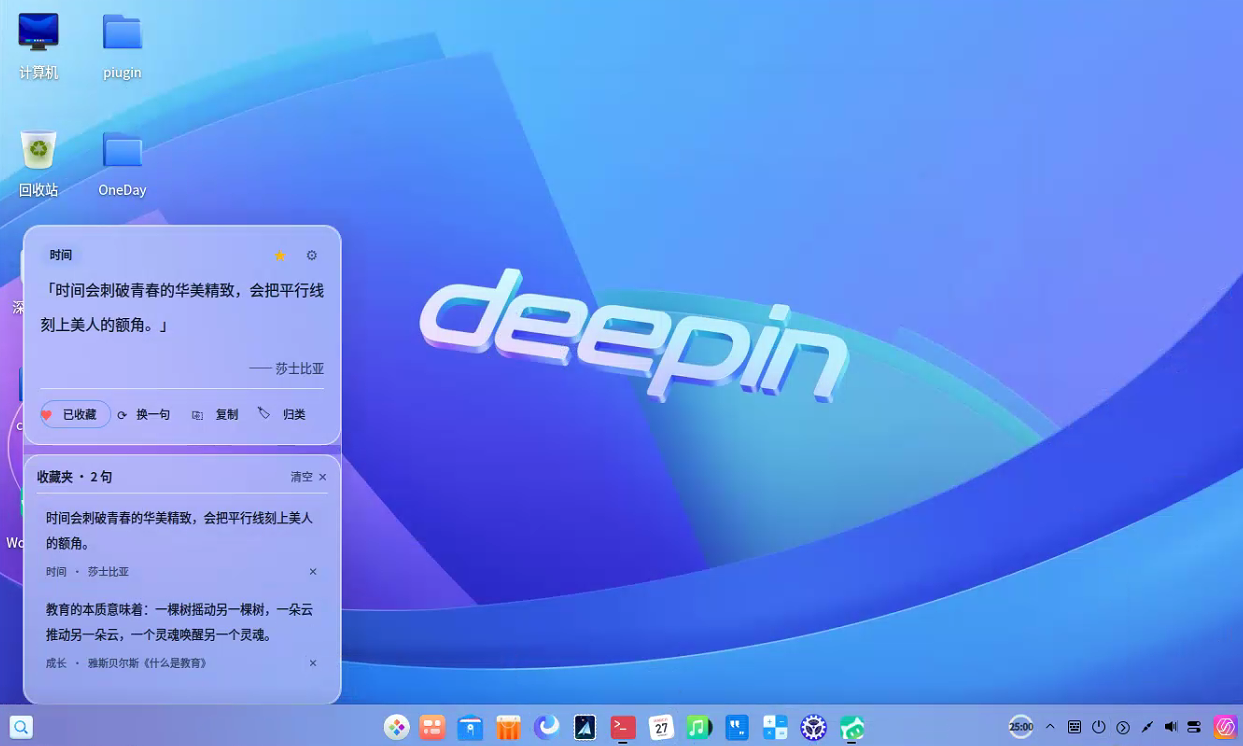This screenshot has height=746, width=1243.
Task: Open the orange multitasking view dock icon
Action: 432,727
